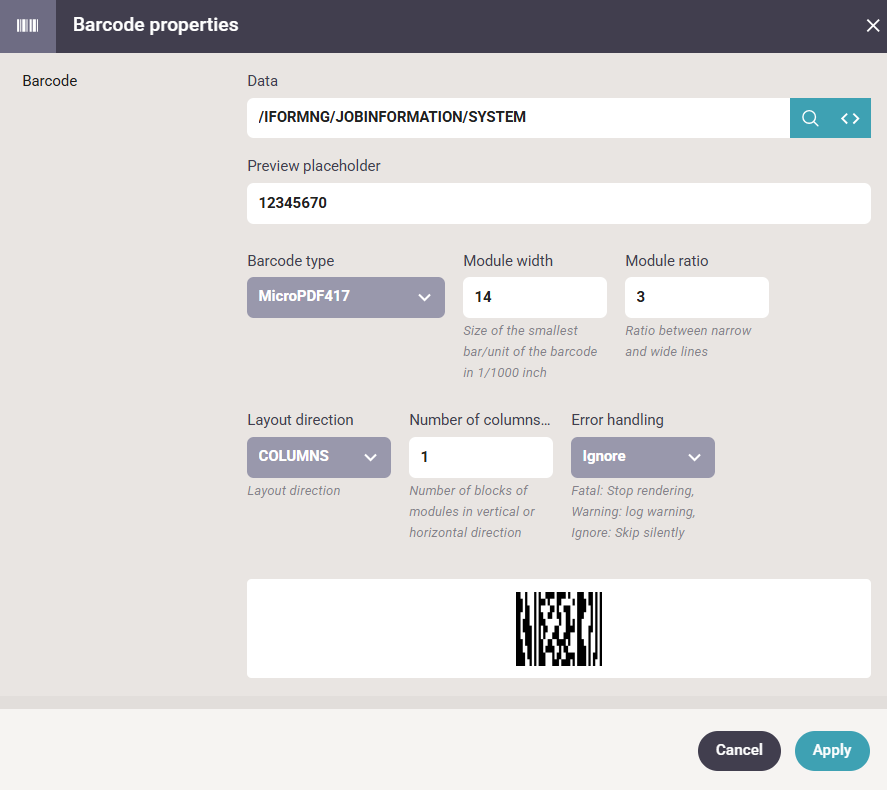
Task: Click the Cancel button
Action: 739,750
